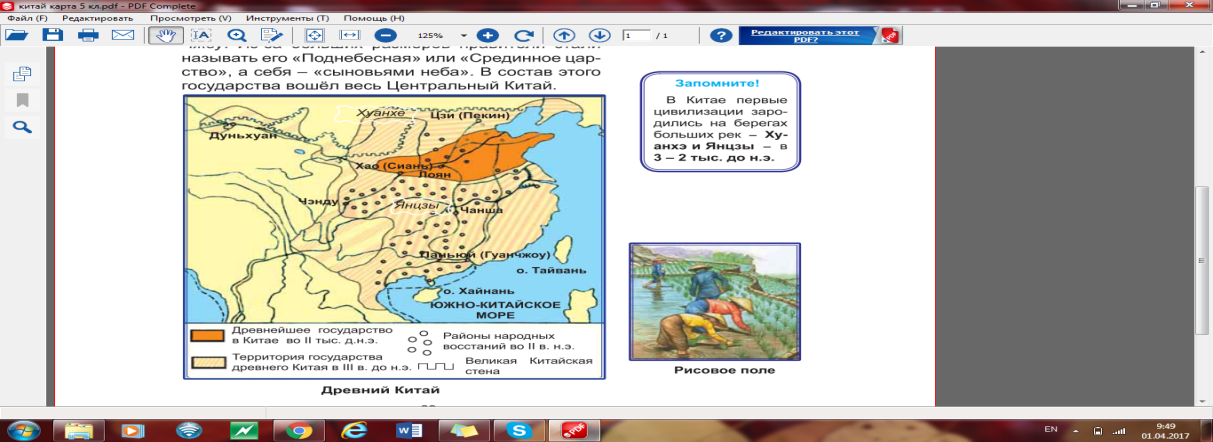Print the document using the printer icon
This screenshot has height=442, width=1213.
click(x=88, y=35)
